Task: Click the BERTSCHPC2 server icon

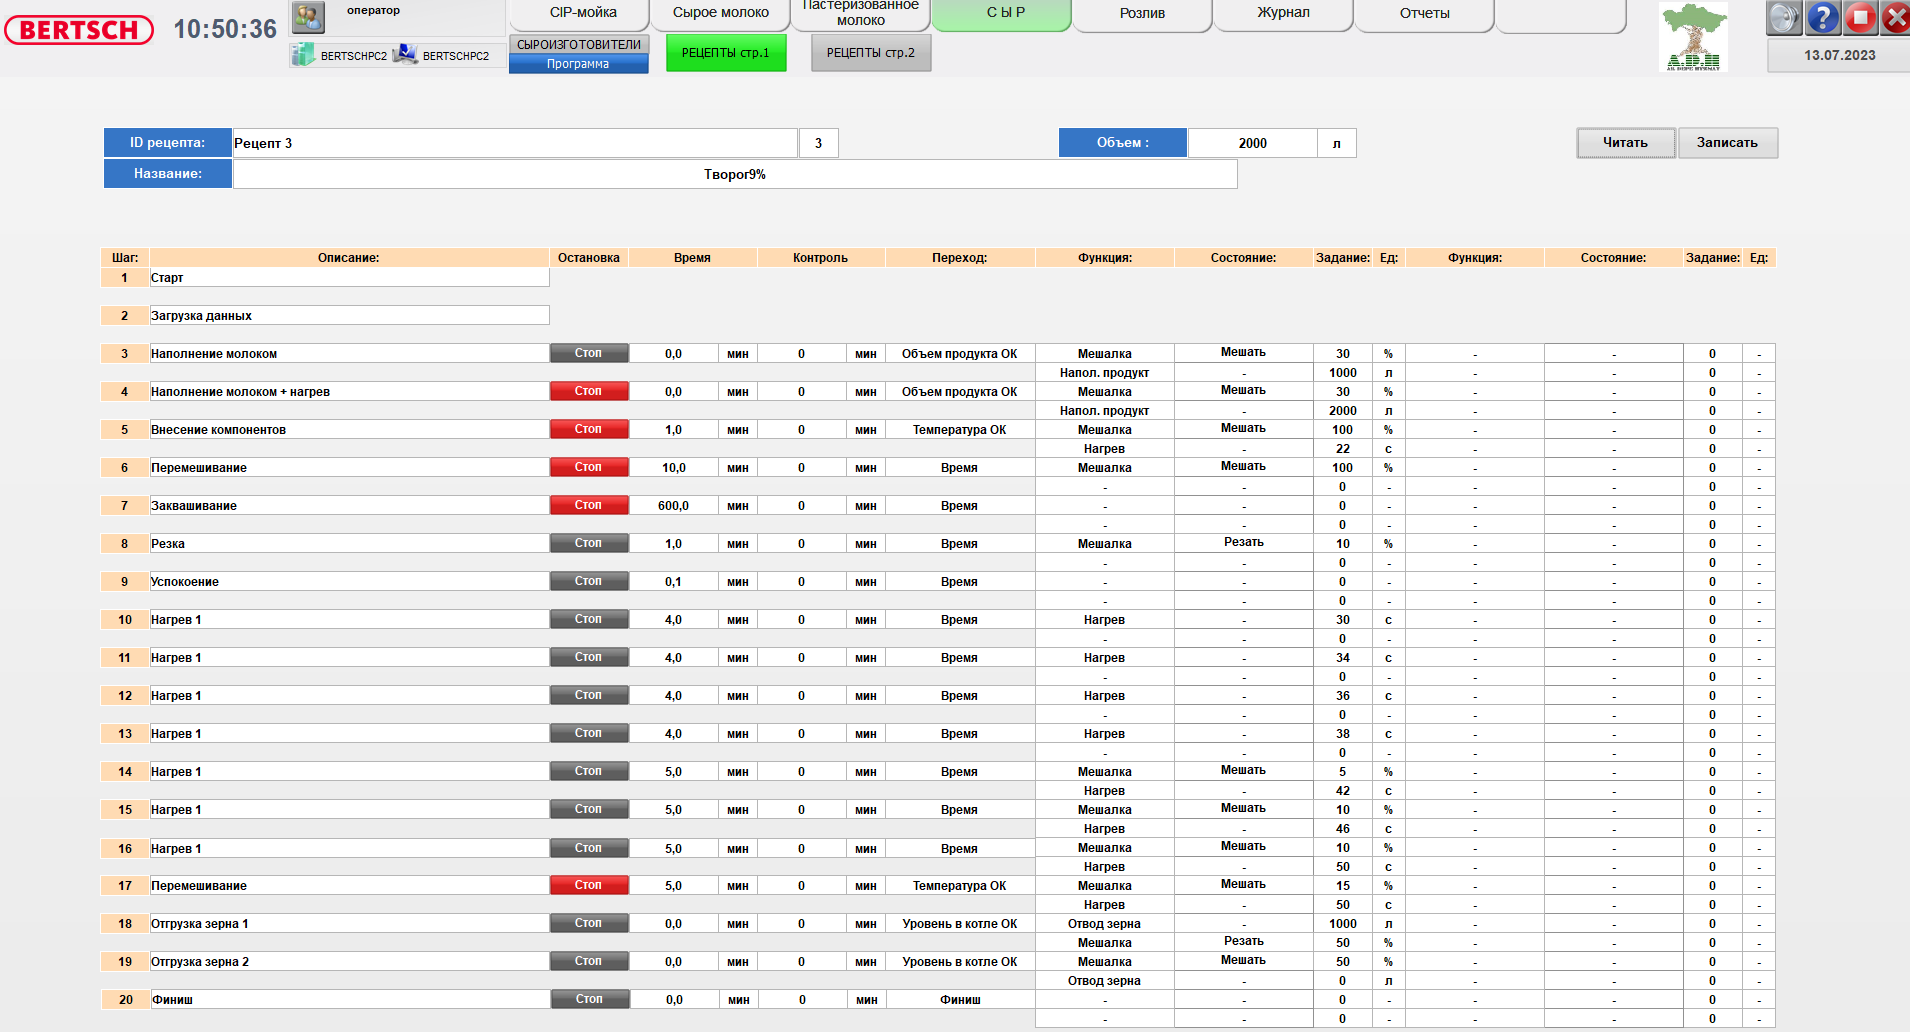Action: tap(303, 55)
